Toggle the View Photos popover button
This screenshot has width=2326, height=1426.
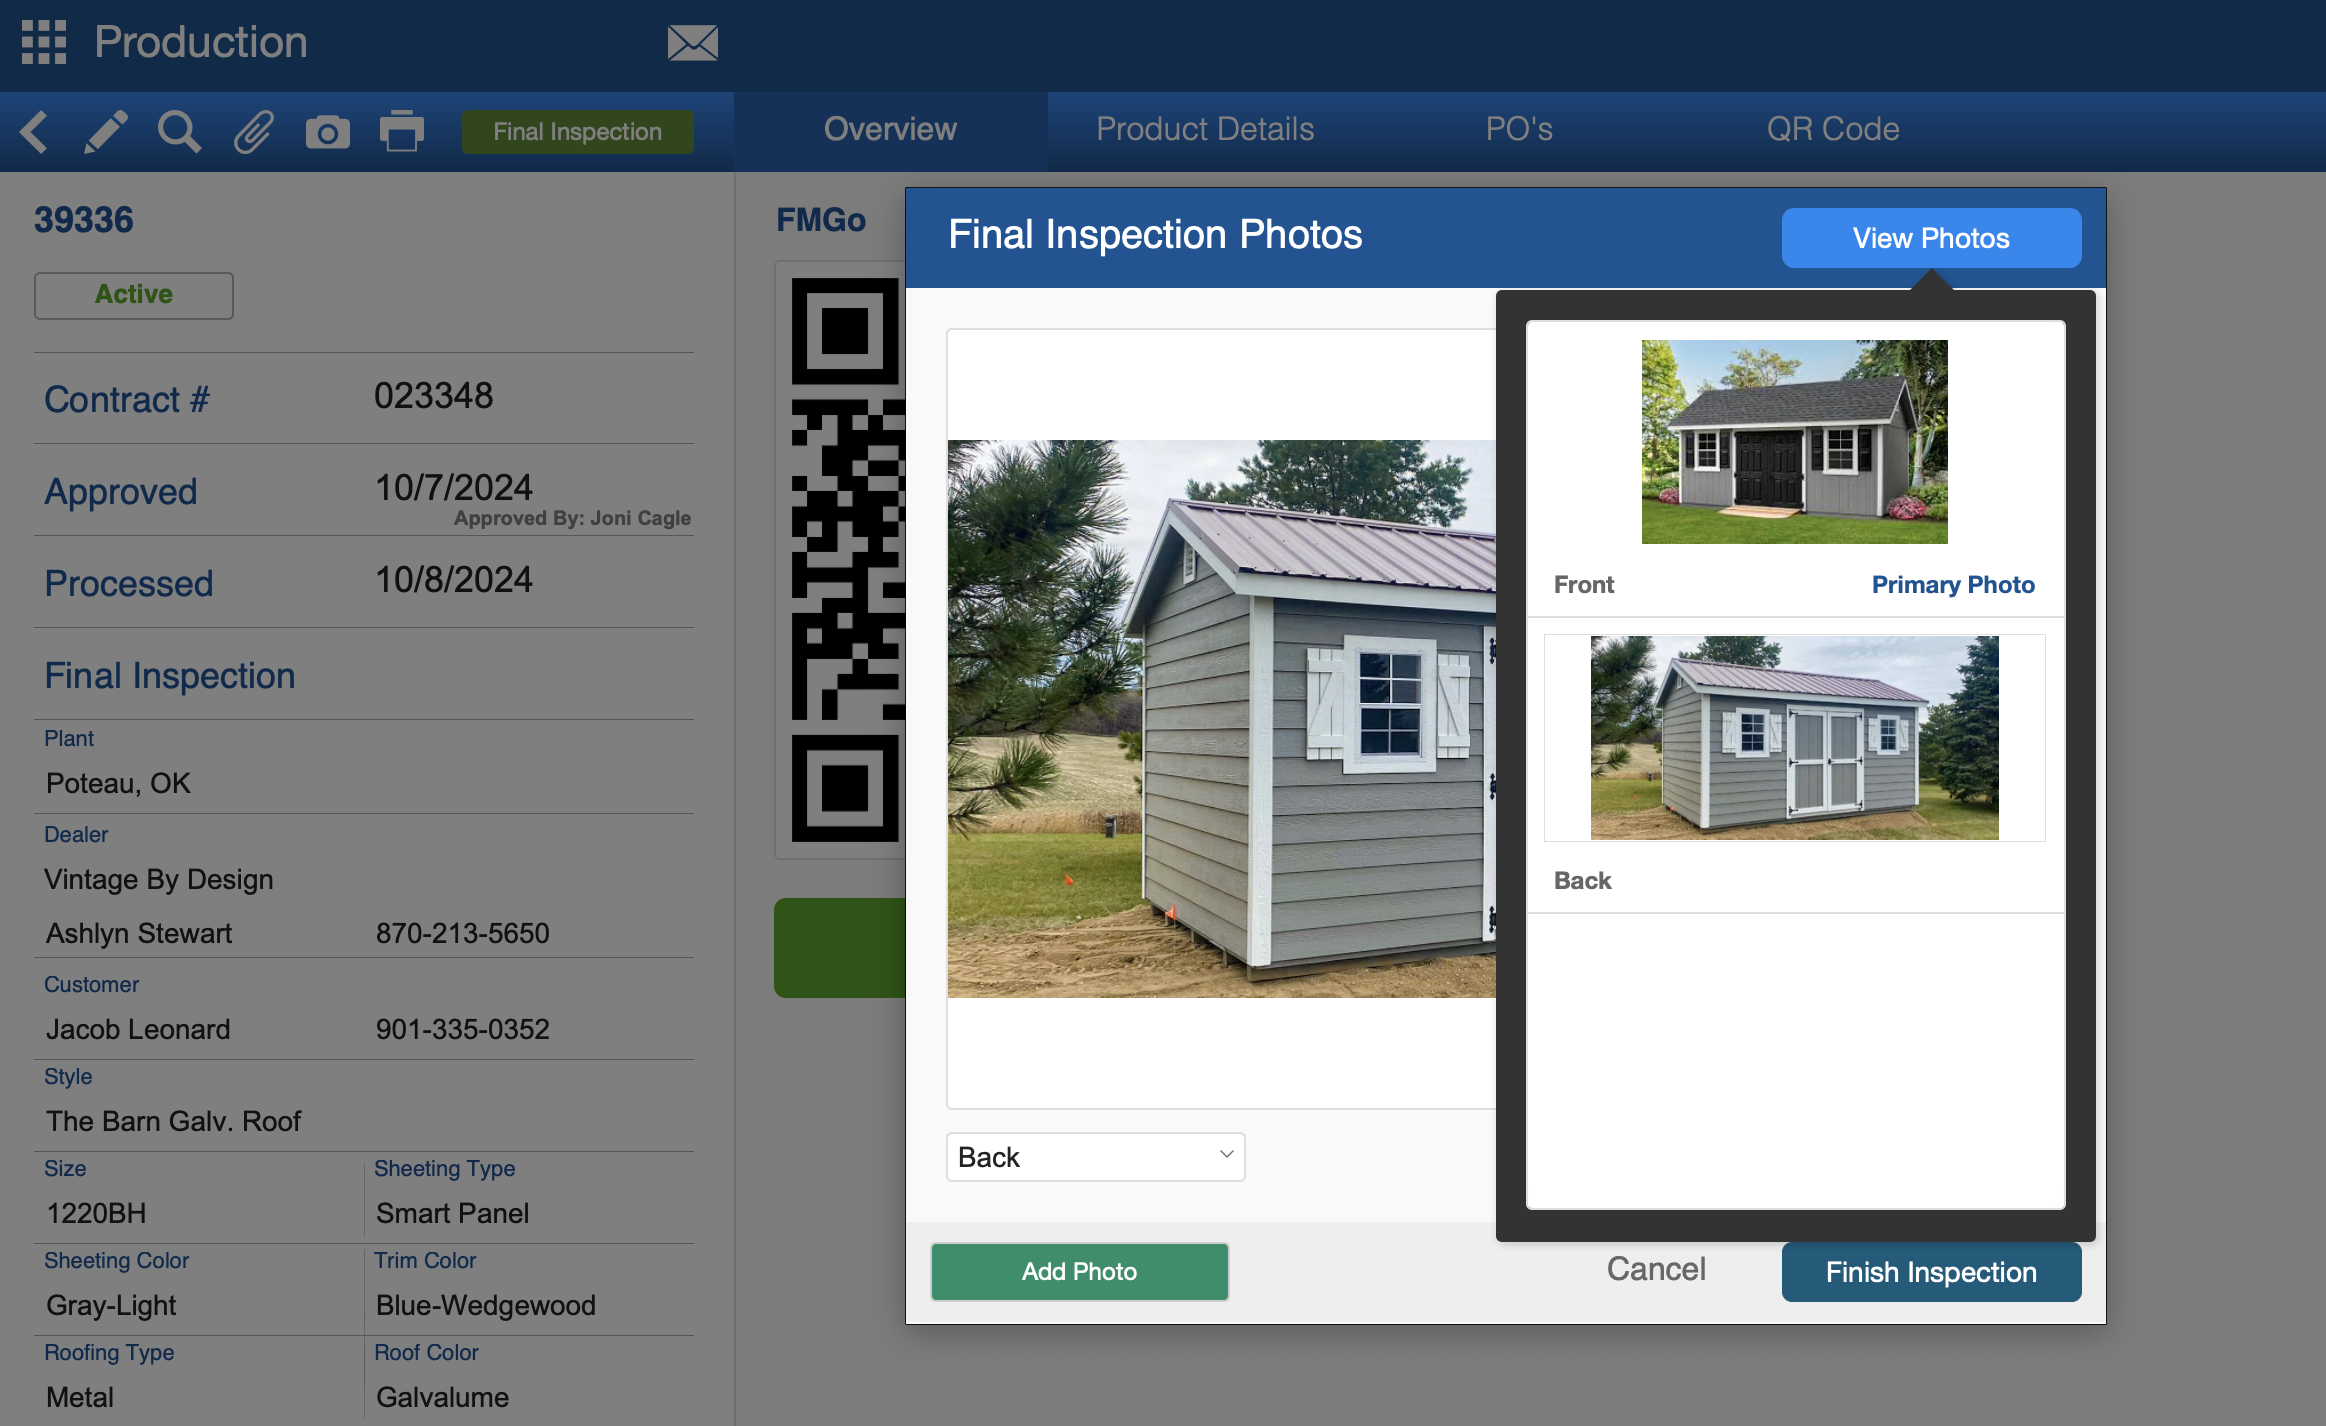click(x=1931, y=238)
